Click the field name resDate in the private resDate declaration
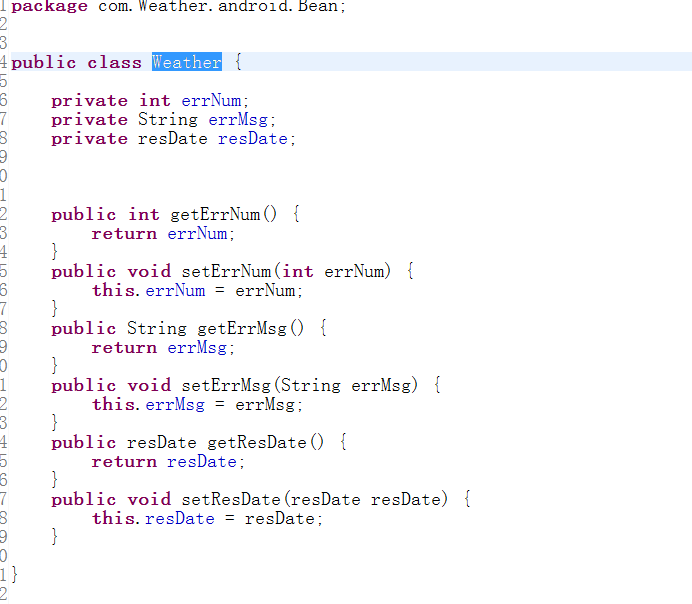692x604 pixels. (x=253, y=139)
